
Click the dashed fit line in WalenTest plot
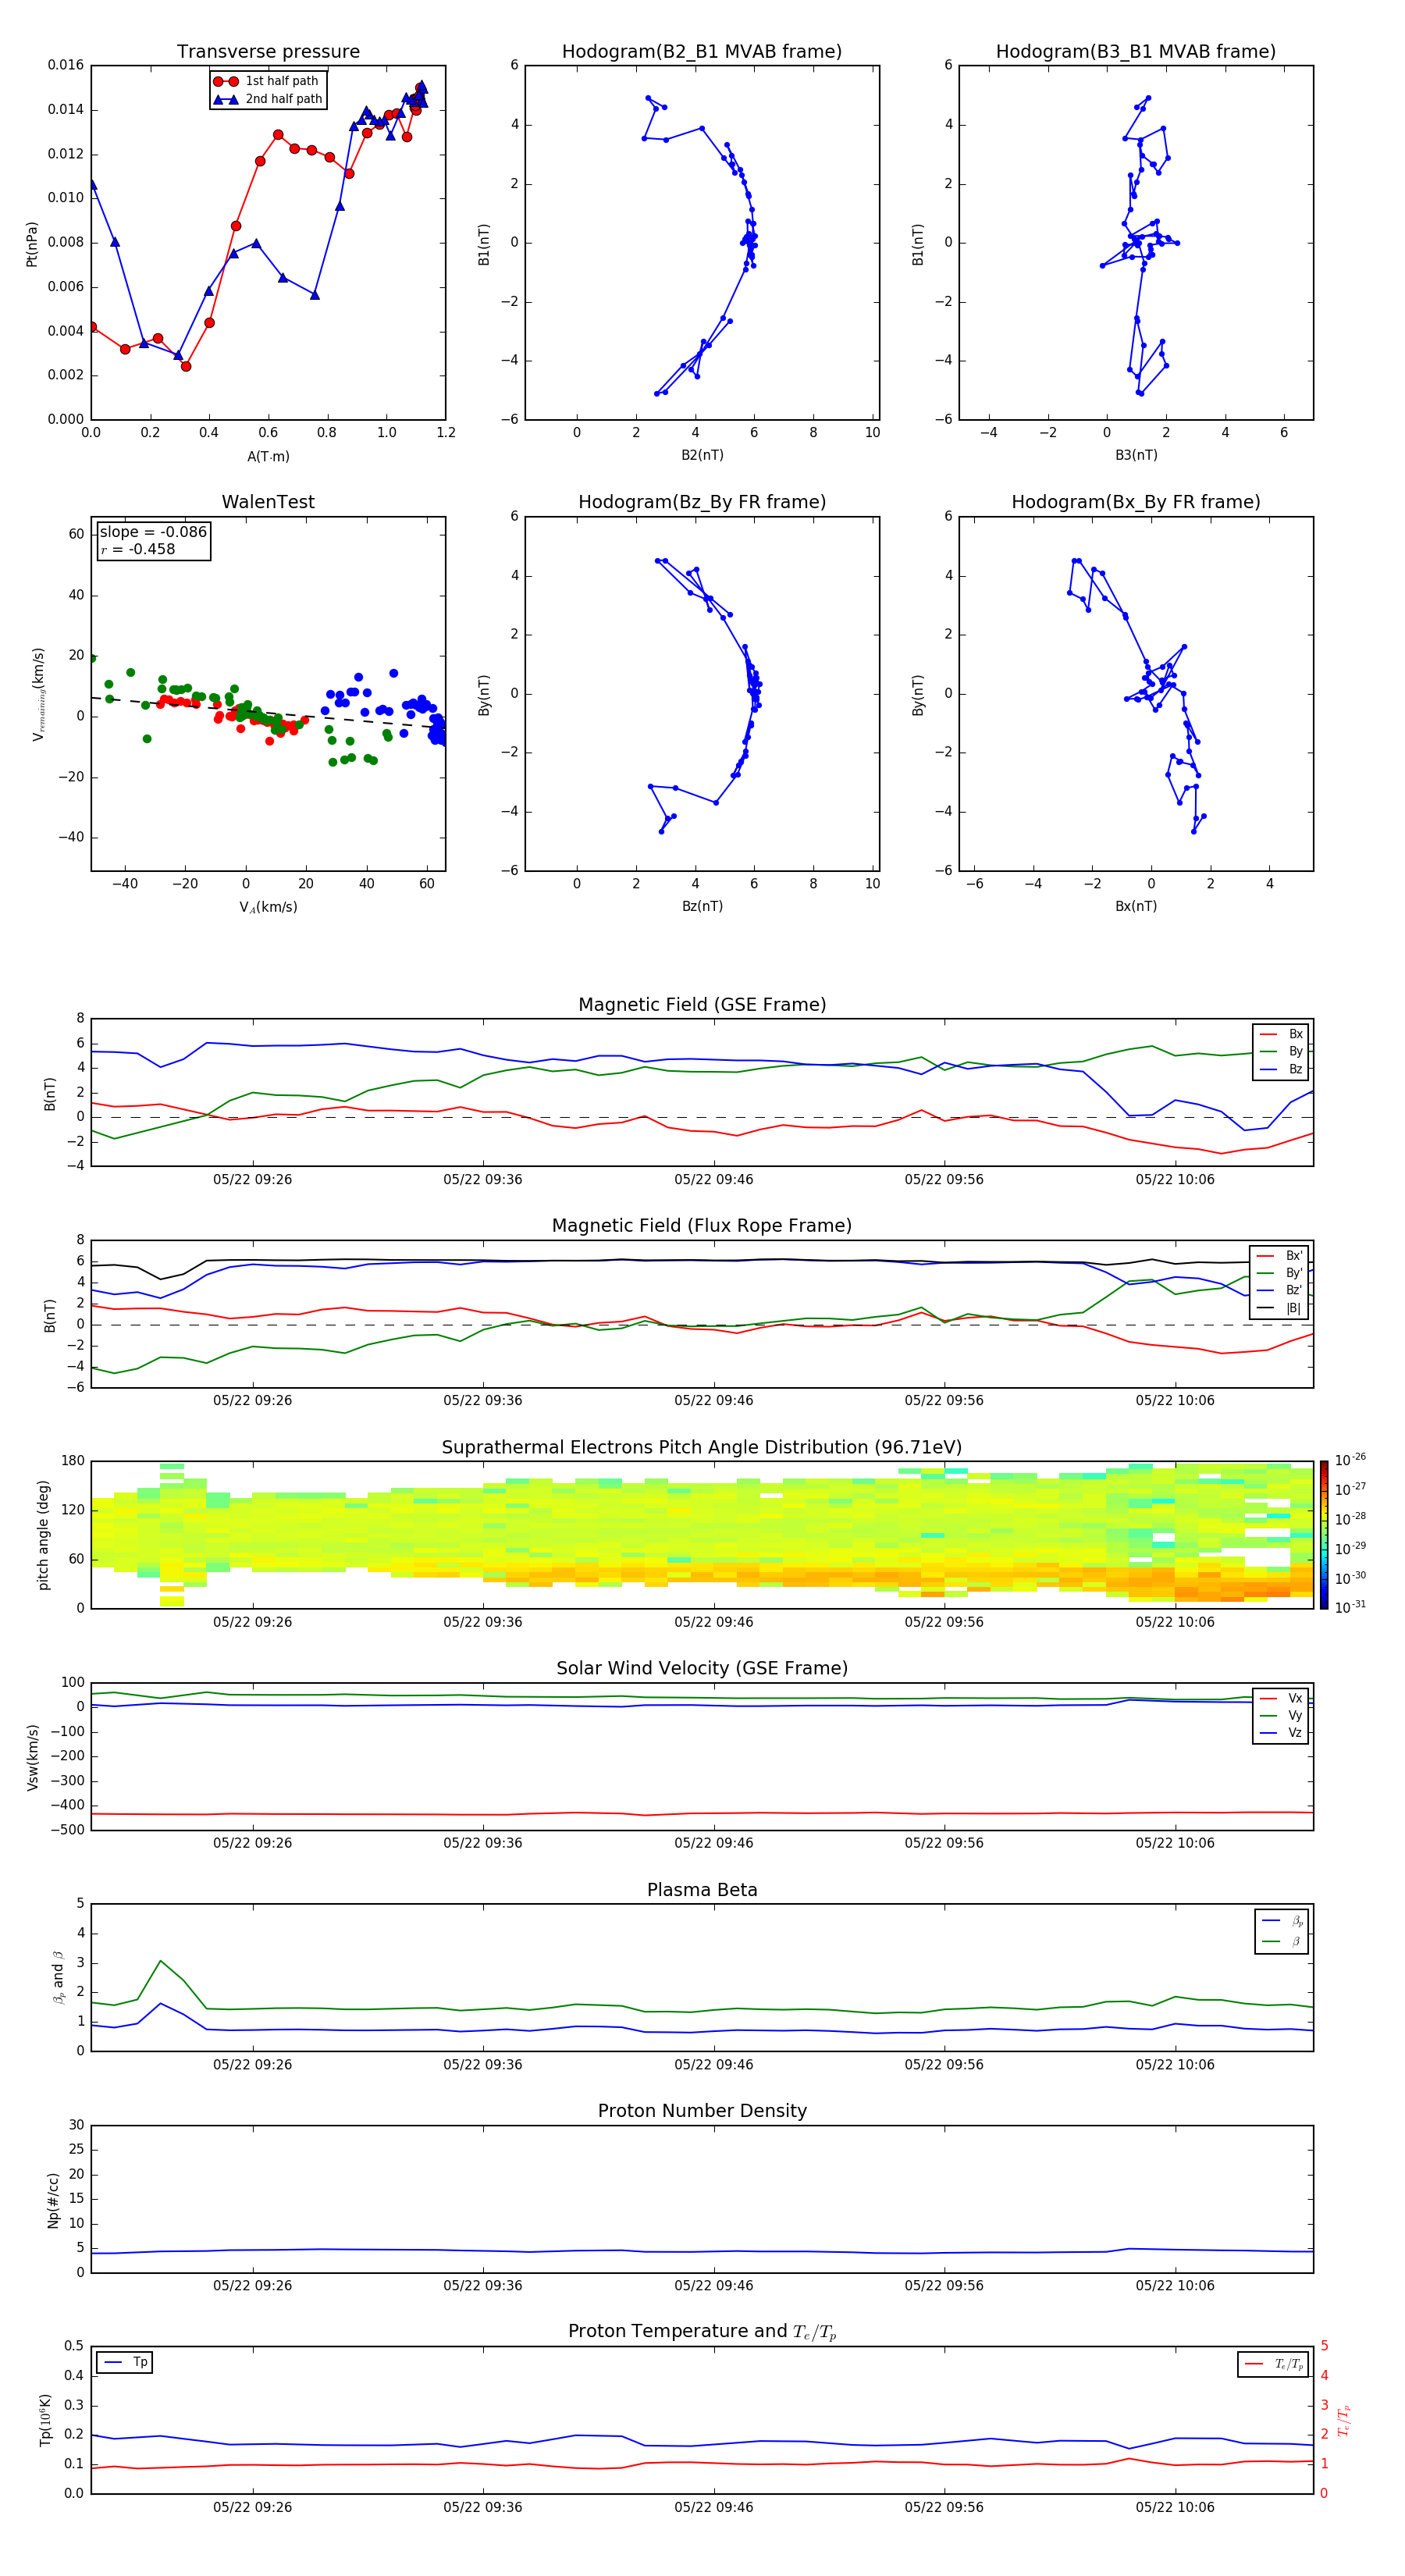(268, 713)
